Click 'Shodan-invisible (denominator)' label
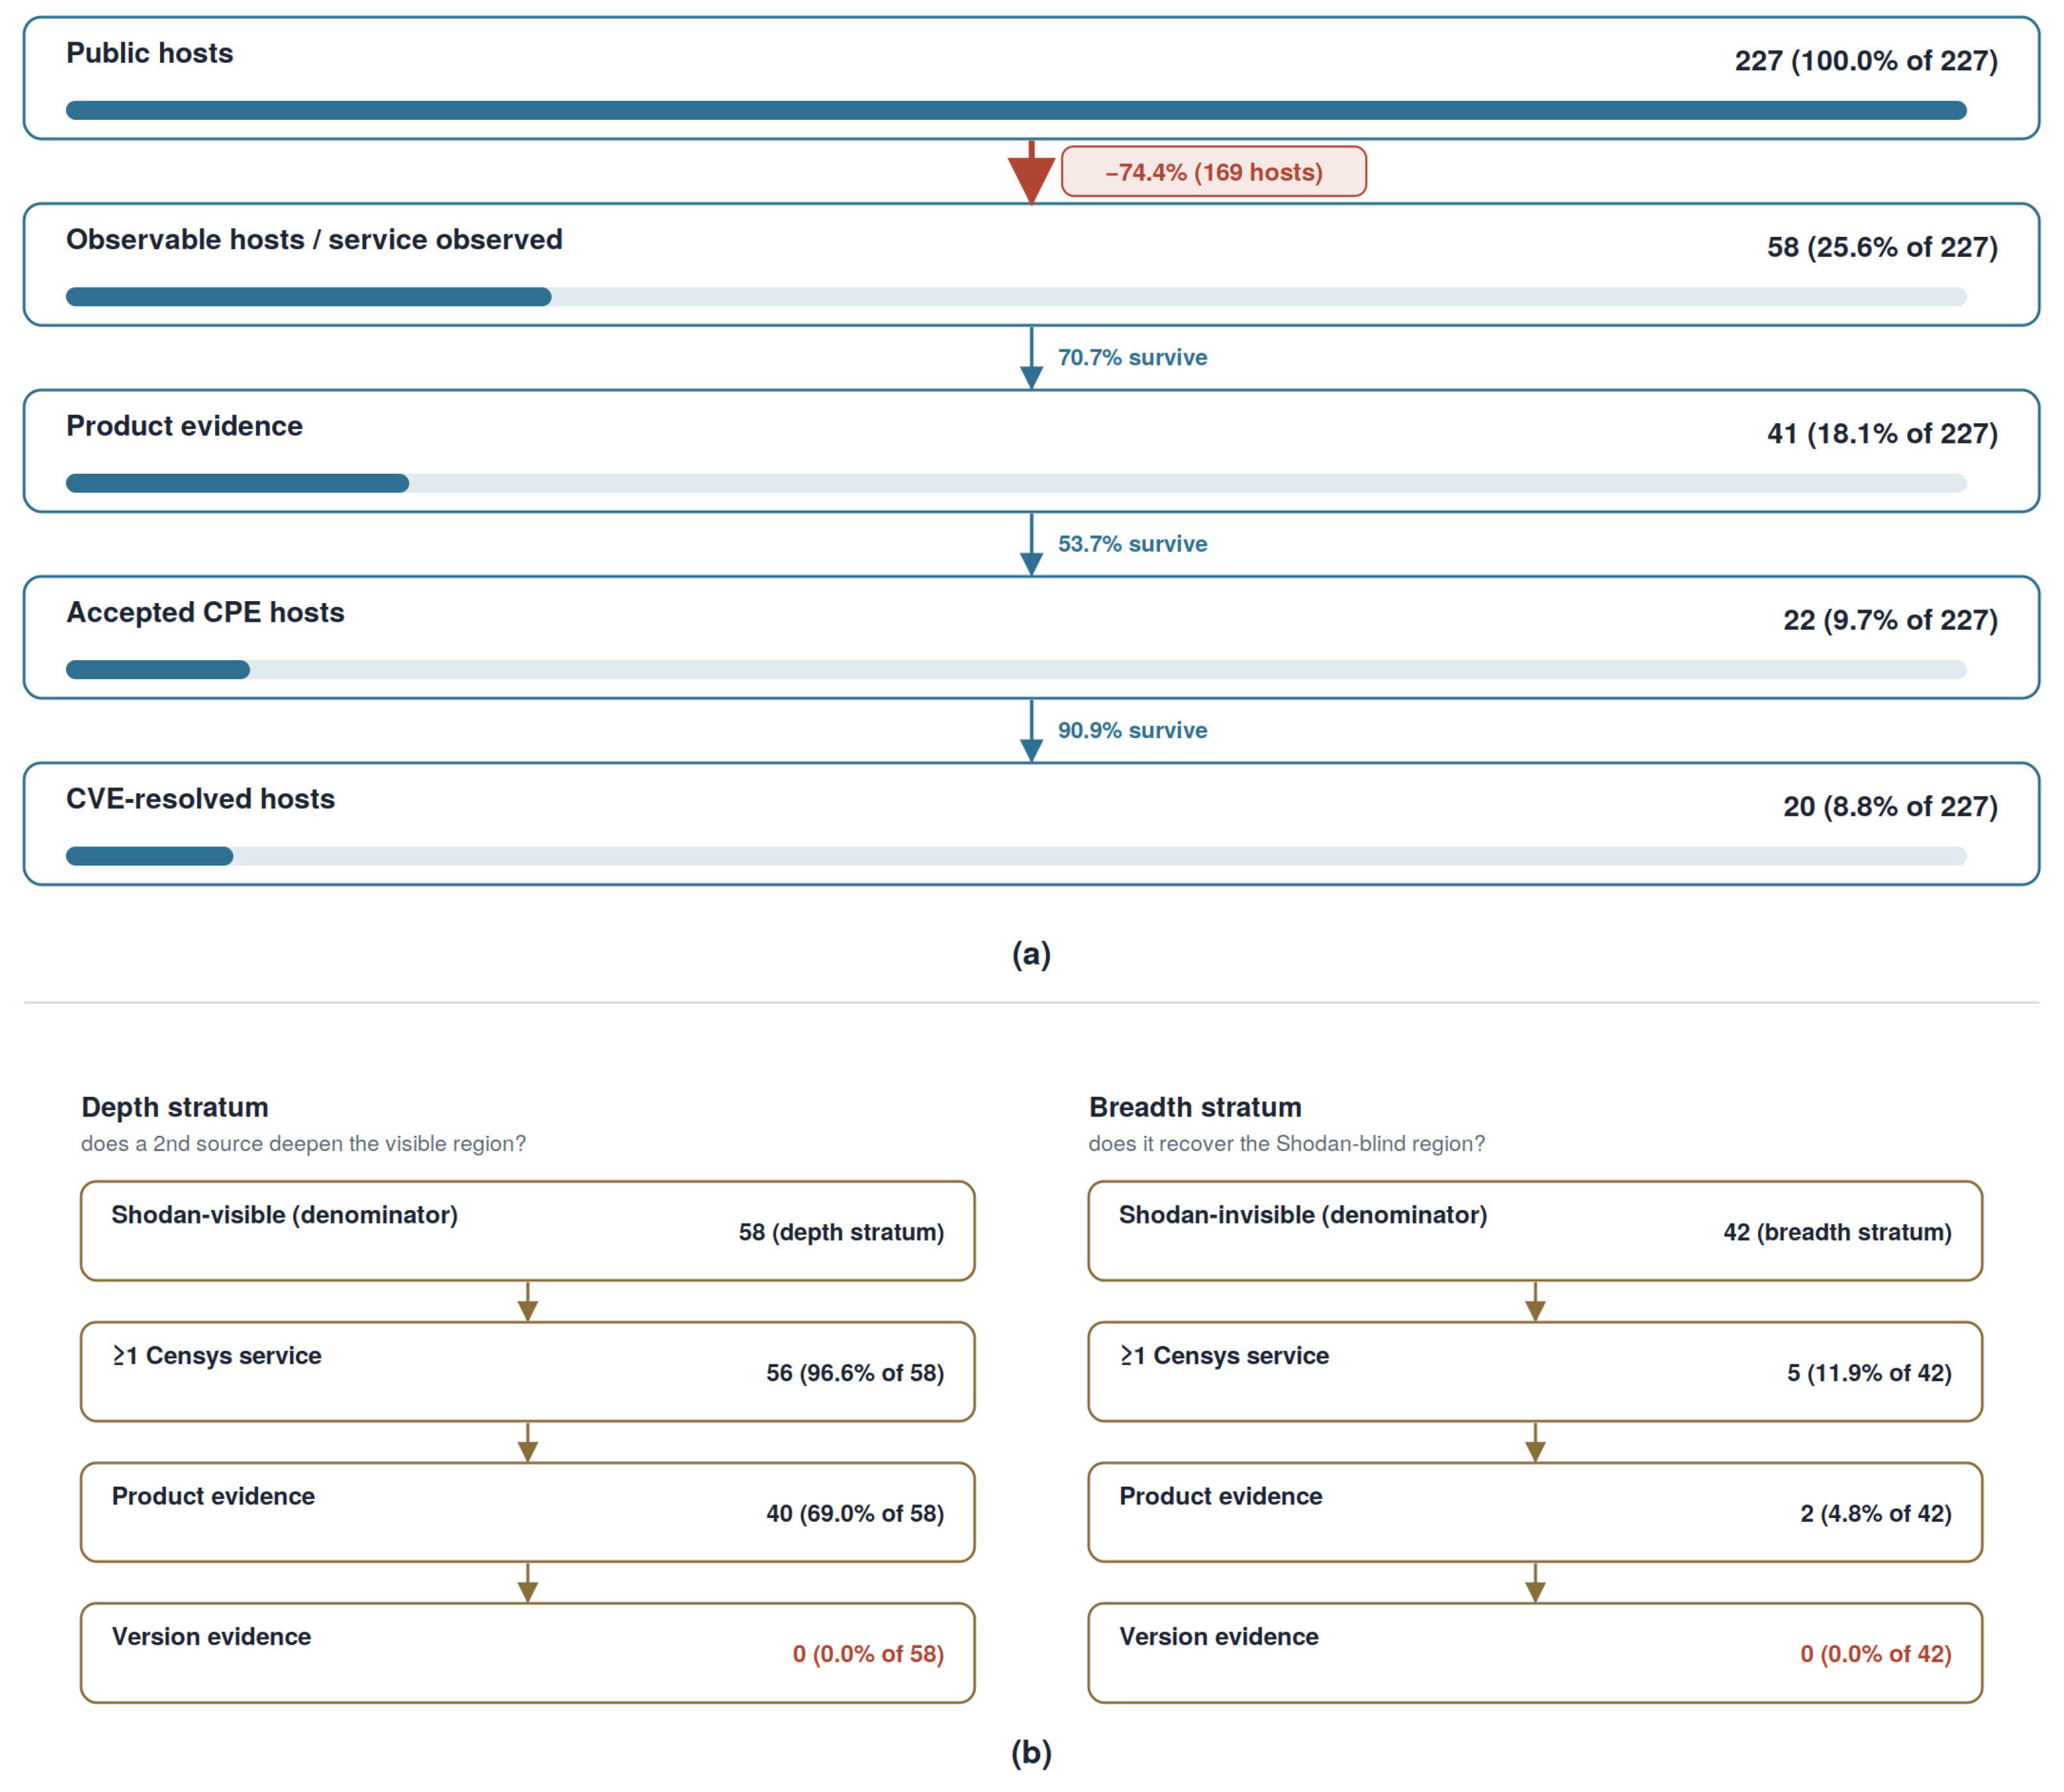 tap(1303, 1215)
